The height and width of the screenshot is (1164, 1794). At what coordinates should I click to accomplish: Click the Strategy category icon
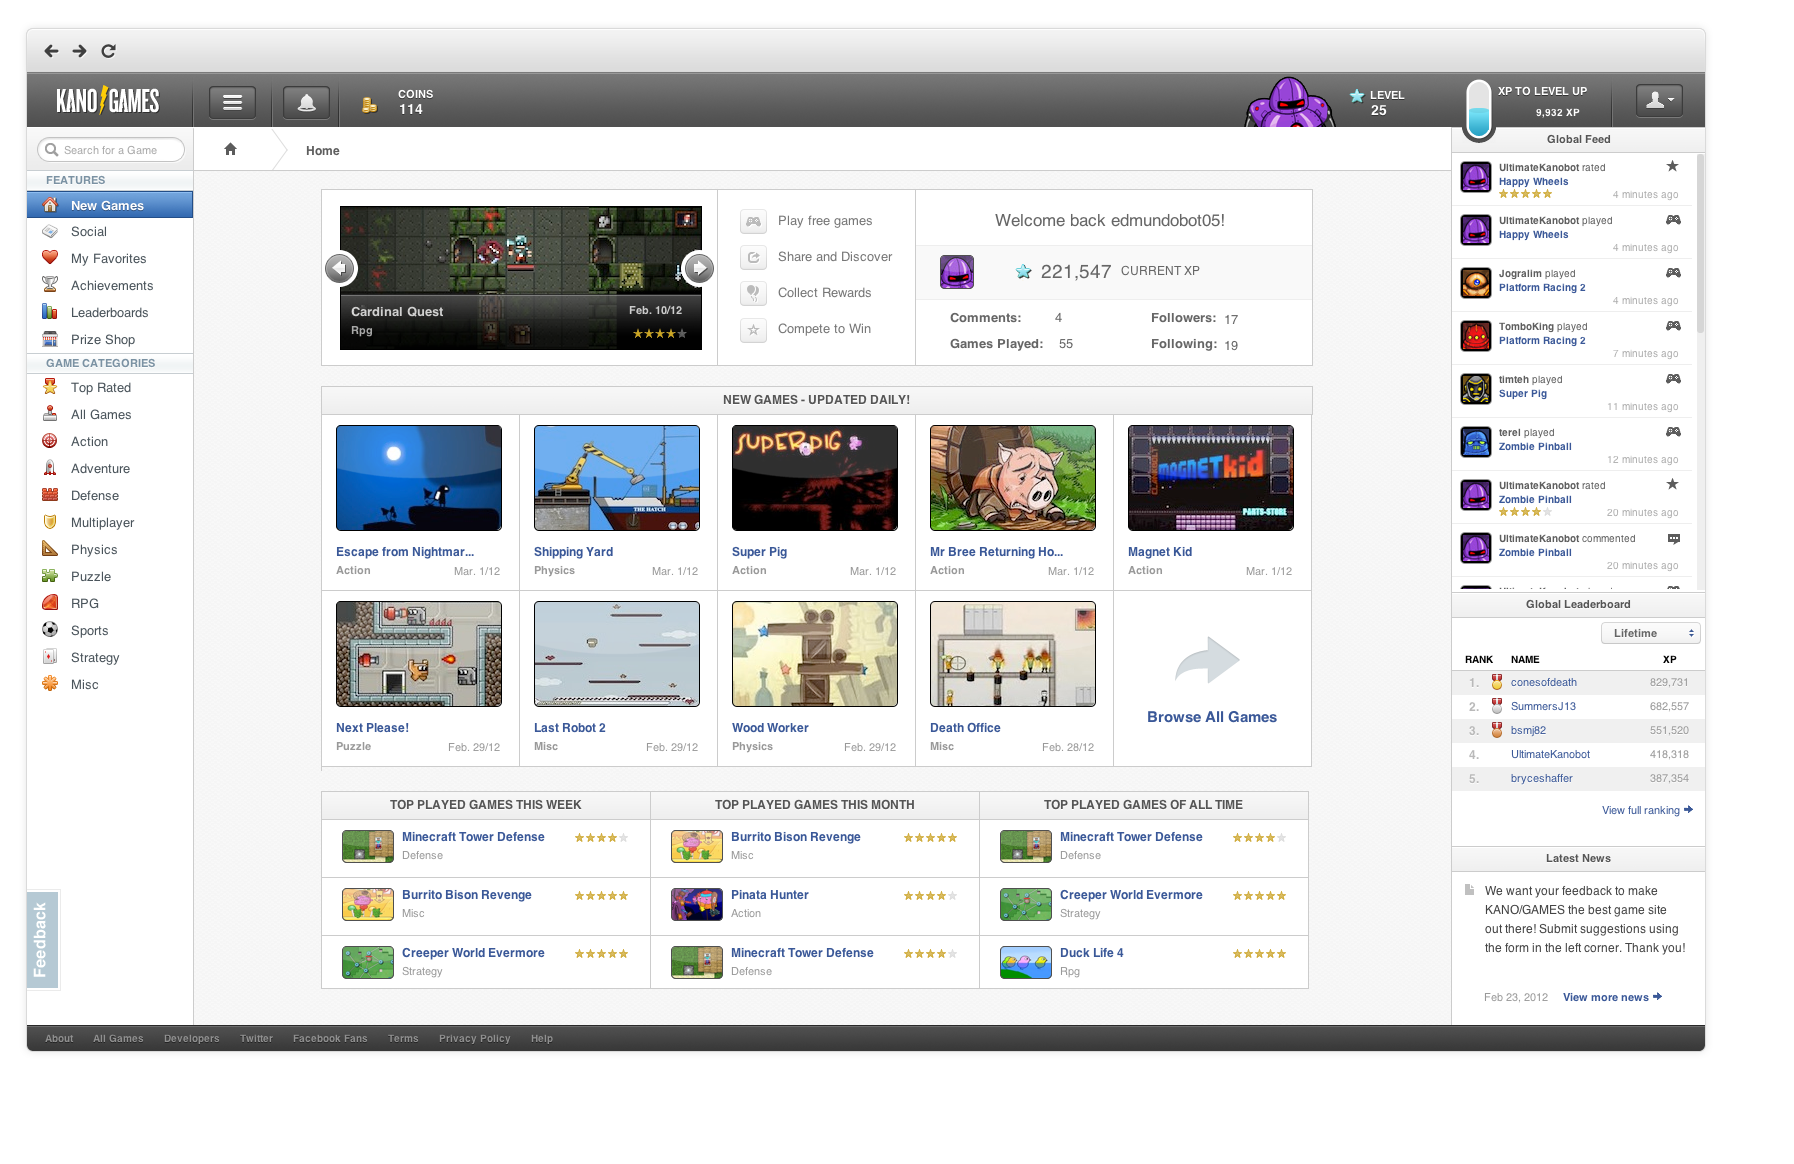coord(50,657)
